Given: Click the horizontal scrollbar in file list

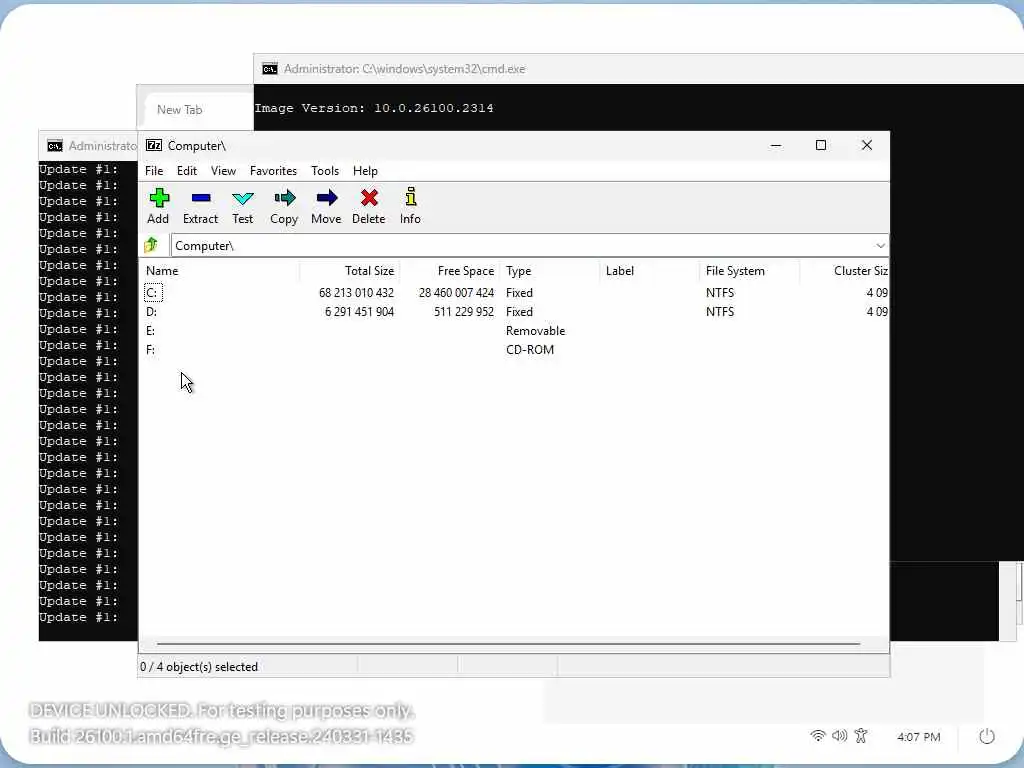Looking at the screenshot, I should (508, 644).
